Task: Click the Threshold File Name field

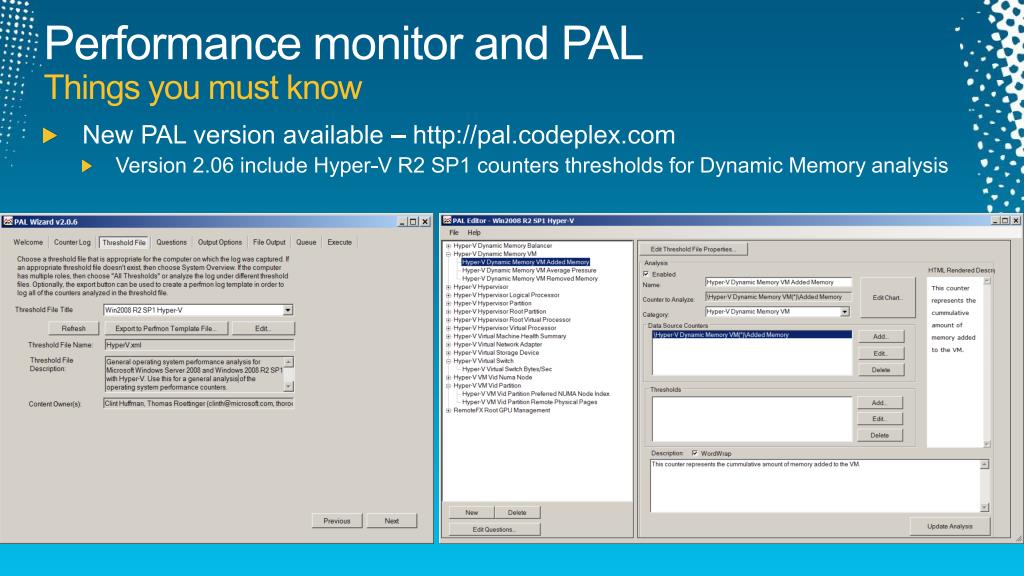Action: coord(198,345)
